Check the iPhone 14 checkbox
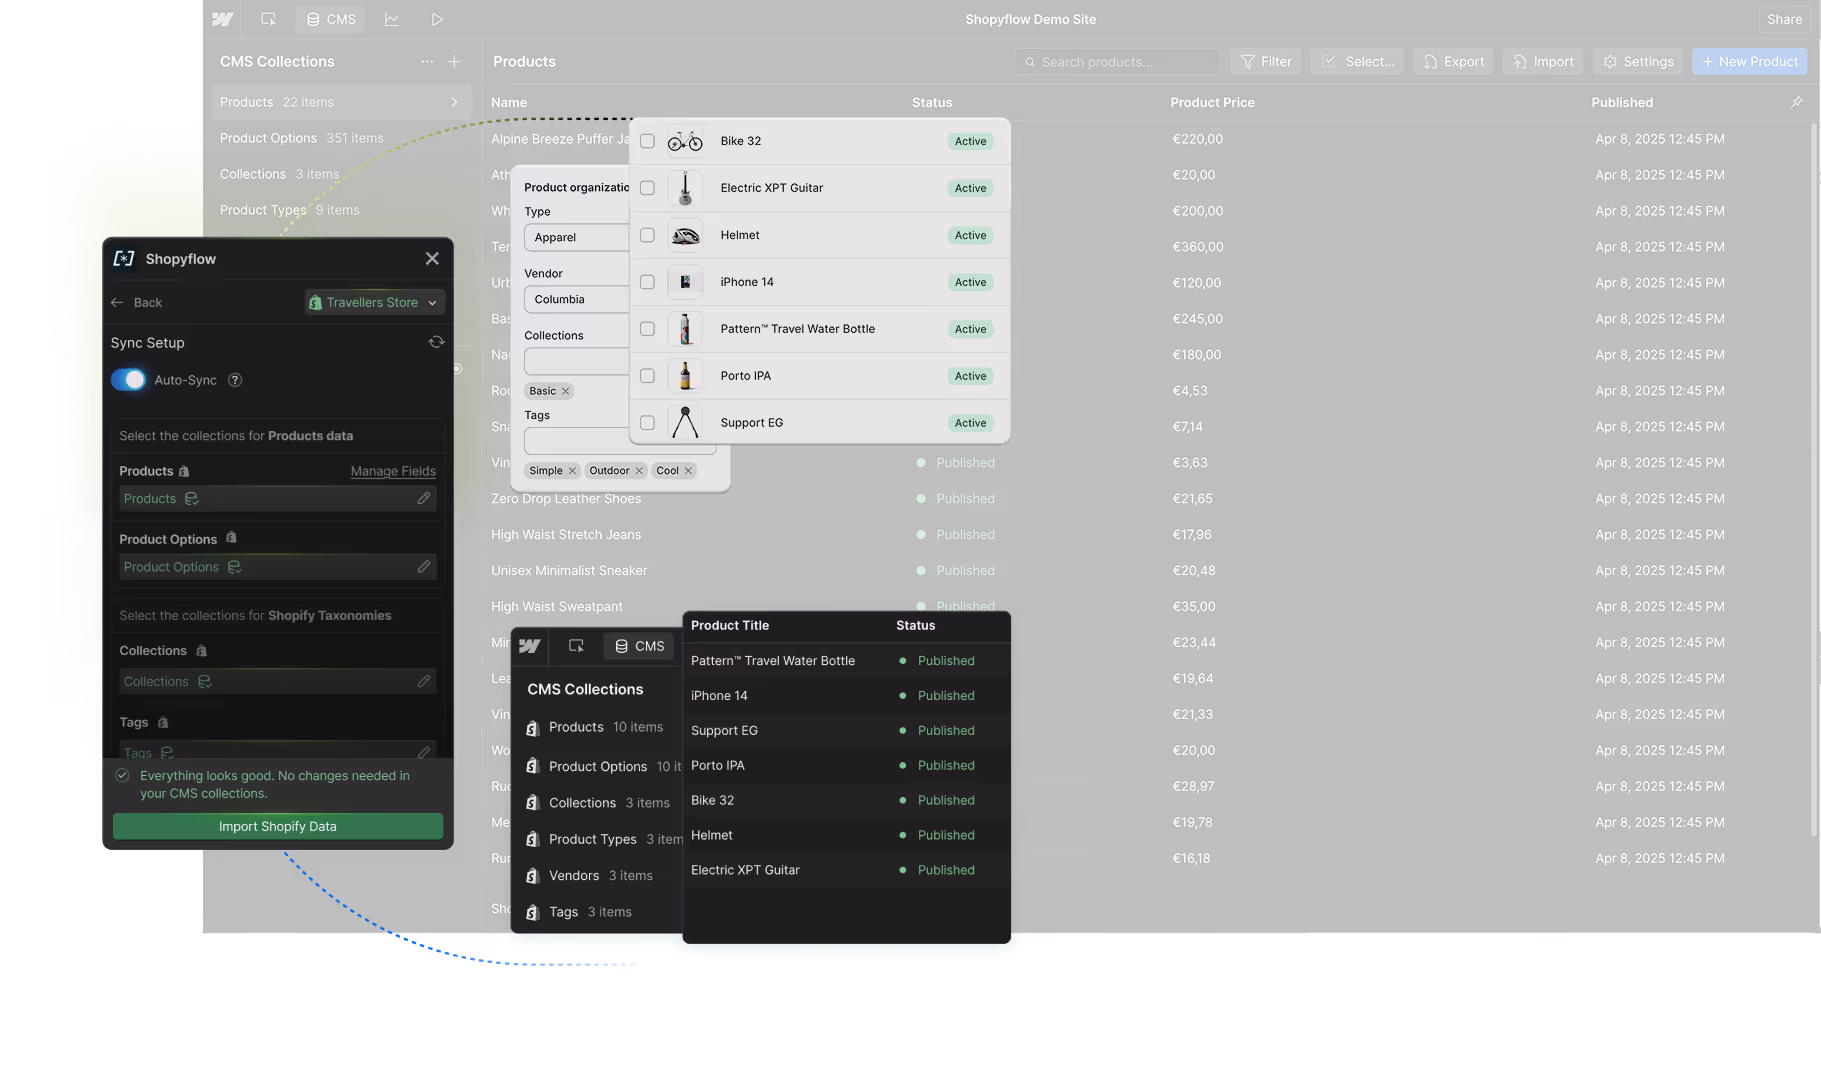This screenshot has width=1821, height=1078. pos(648,282)
